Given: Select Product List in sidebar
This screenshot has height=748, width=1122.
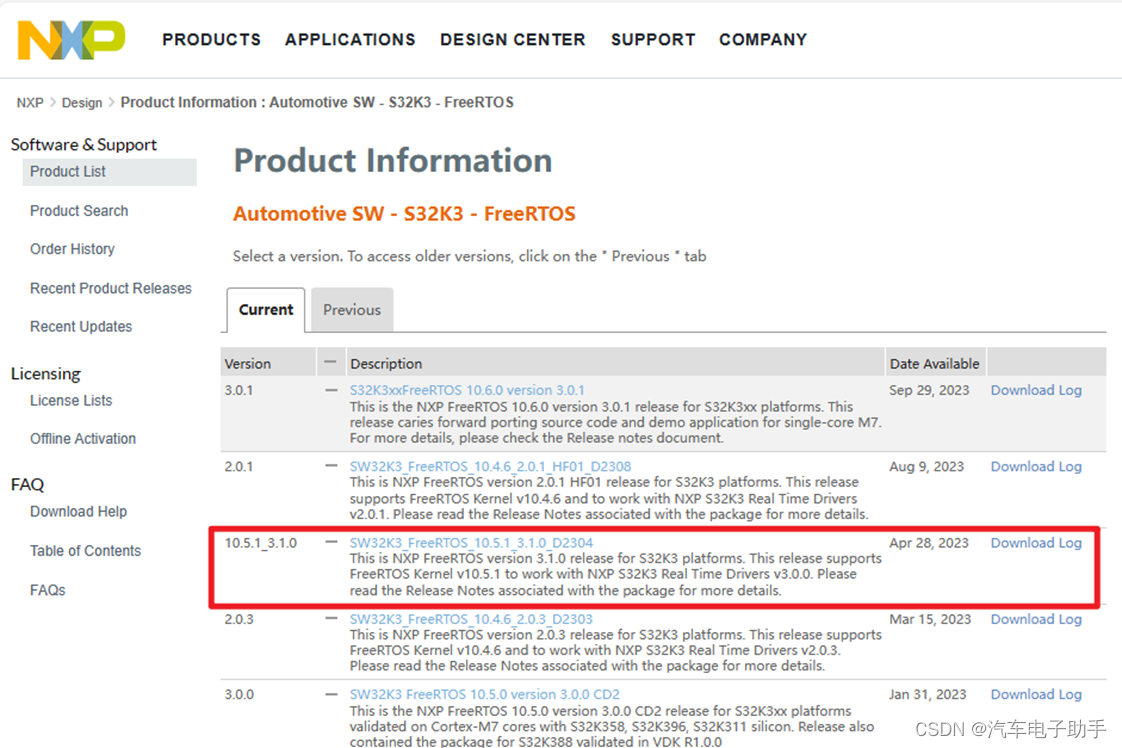Looking at the screenshot, I should [x=109, y=172].
